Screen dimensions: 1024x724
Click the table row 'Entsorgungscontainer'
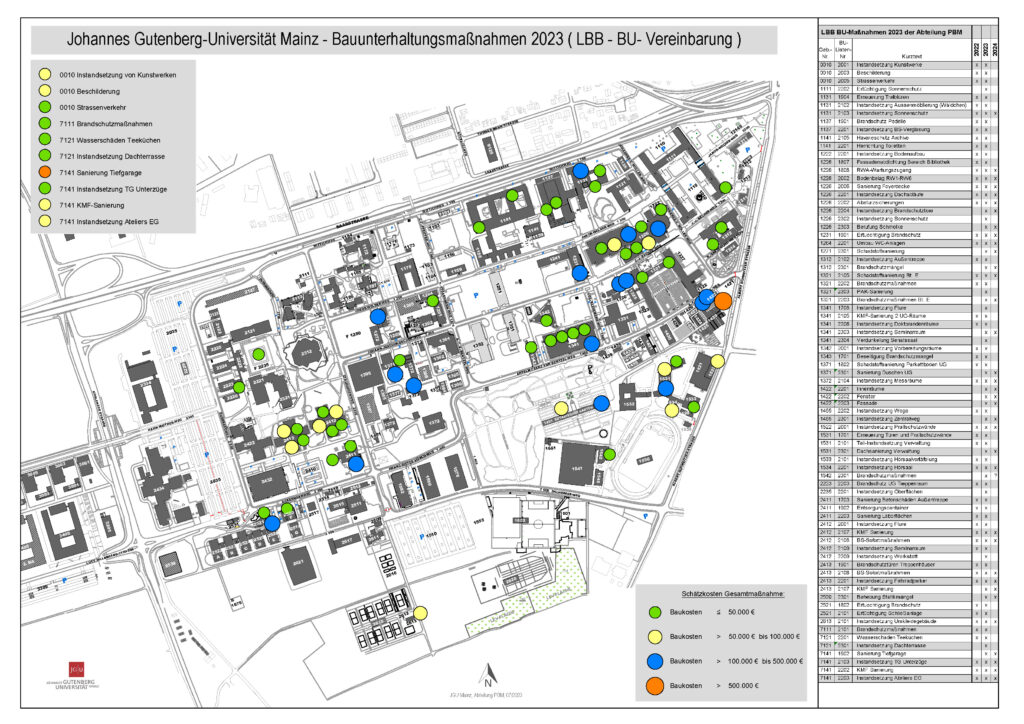[x=908, y=508]
